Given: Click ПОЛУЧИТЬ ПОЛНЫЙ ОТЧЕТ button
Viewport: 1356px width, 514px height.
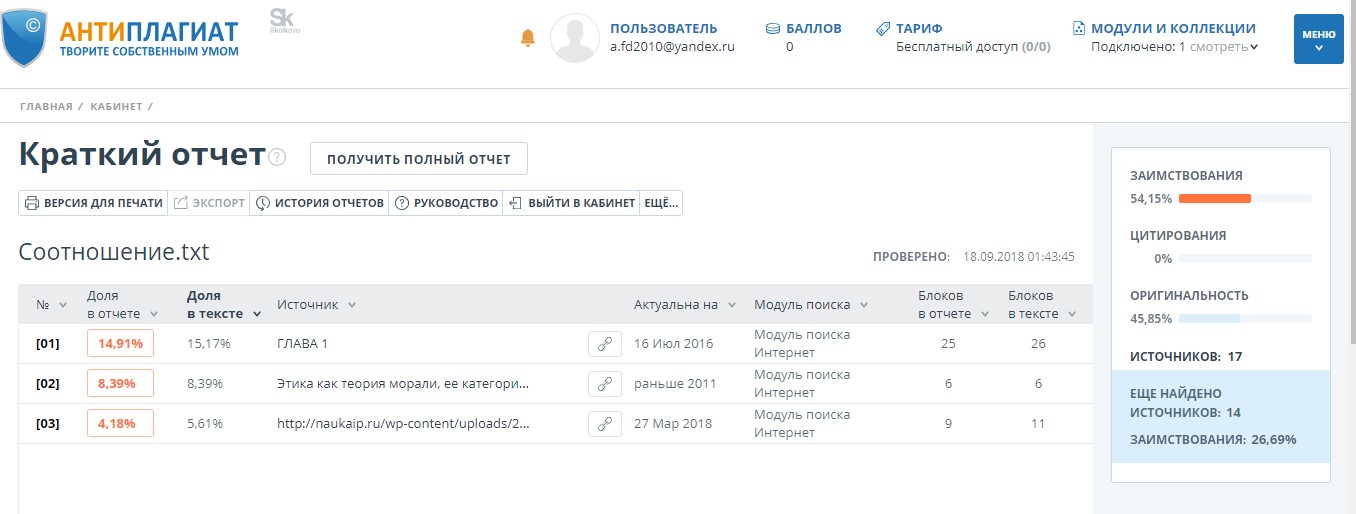Looking at the screenshot, I should [418, 159].
